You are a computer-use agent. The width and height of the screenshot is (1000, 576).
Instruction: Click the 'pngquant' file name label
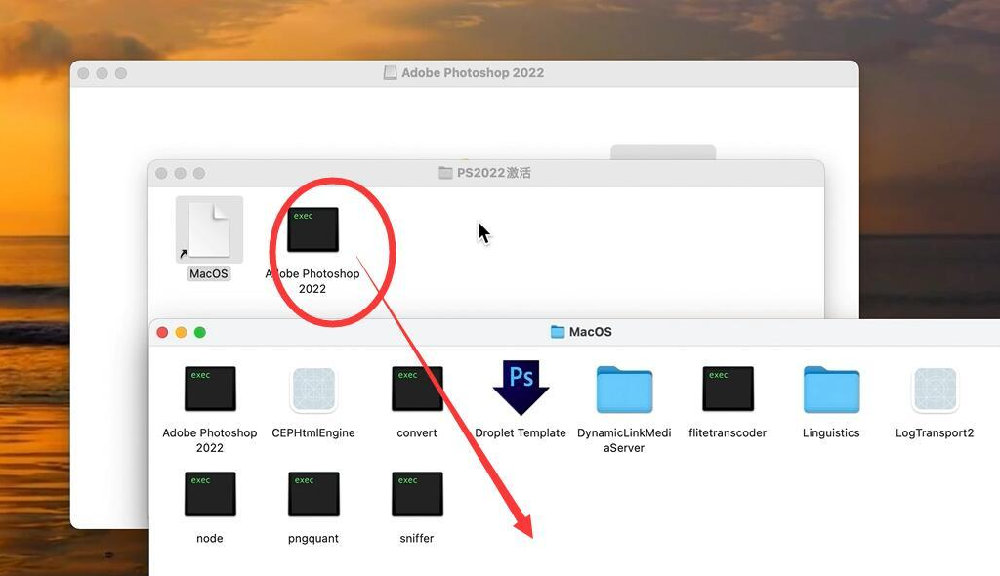313,538
